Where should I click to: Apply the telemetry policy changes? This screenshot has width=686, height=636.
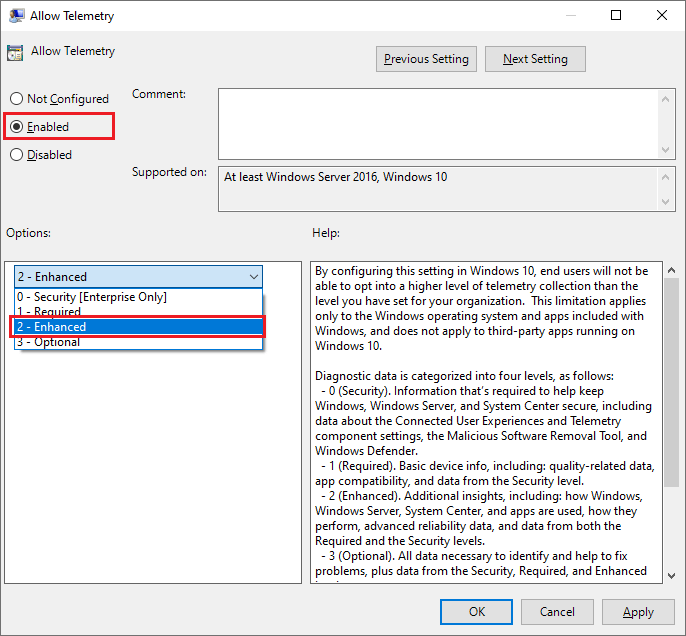638,611
